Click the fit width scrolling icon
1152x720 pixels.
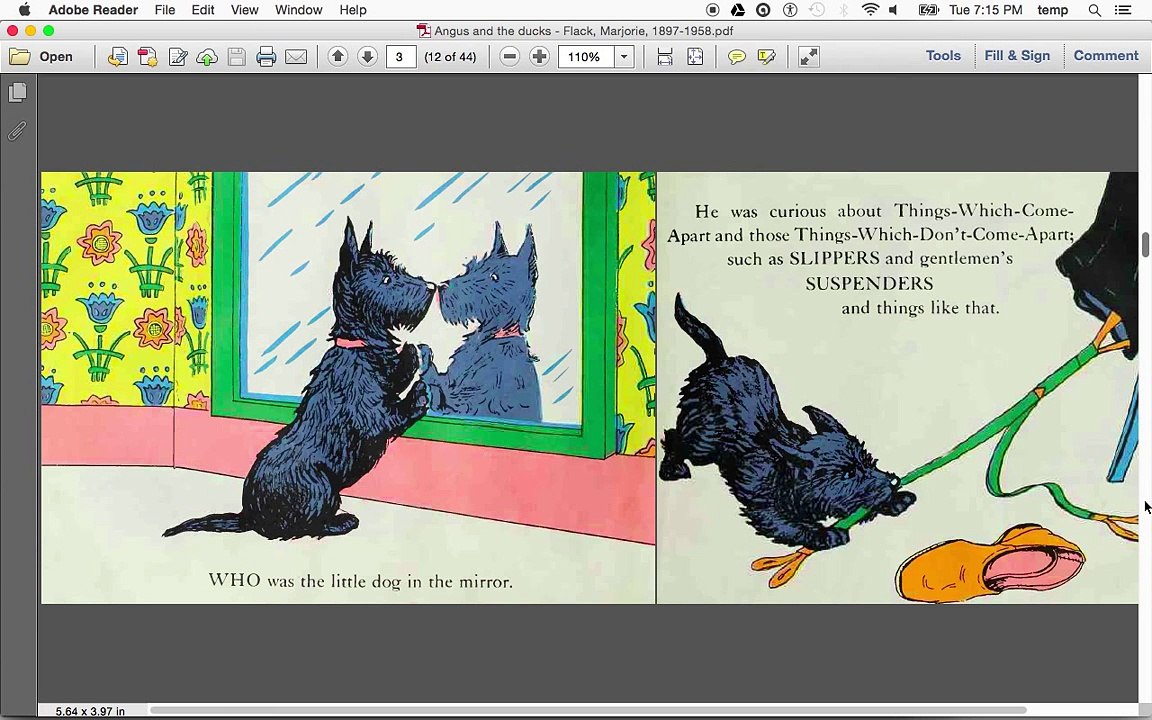665,57
